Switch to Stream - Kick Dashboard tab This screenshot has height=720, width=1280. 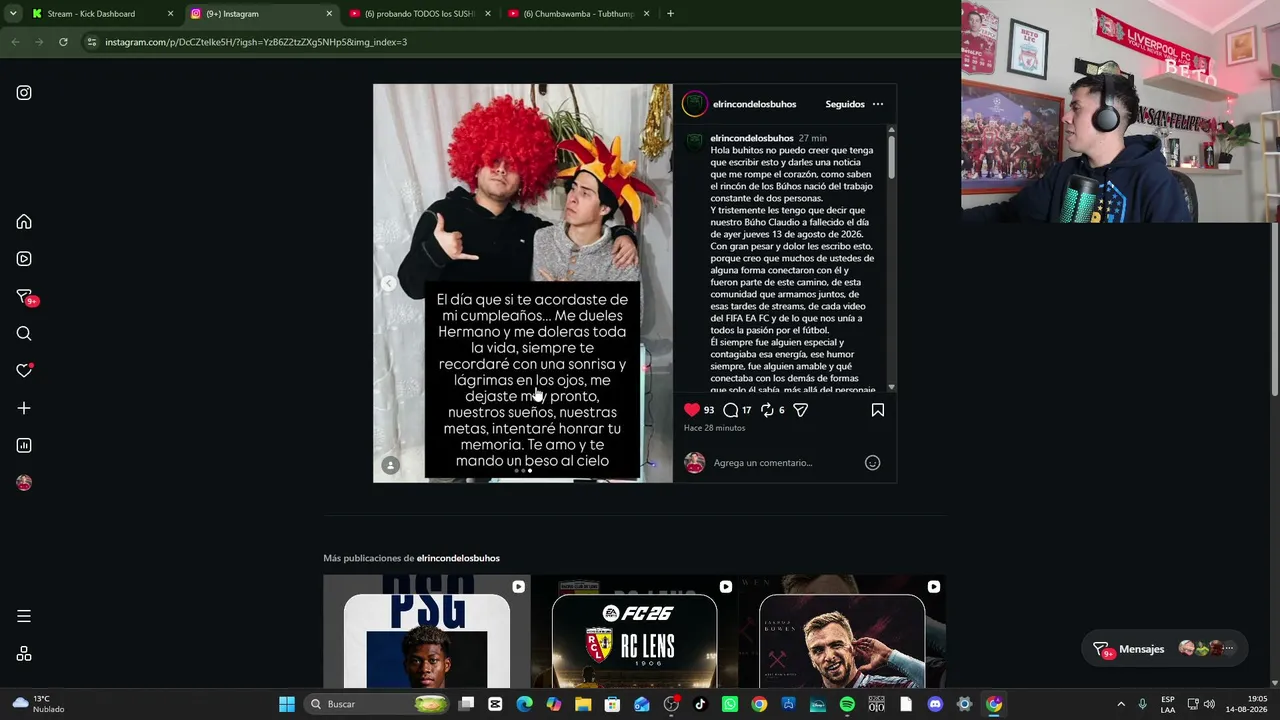pos(100,14)
